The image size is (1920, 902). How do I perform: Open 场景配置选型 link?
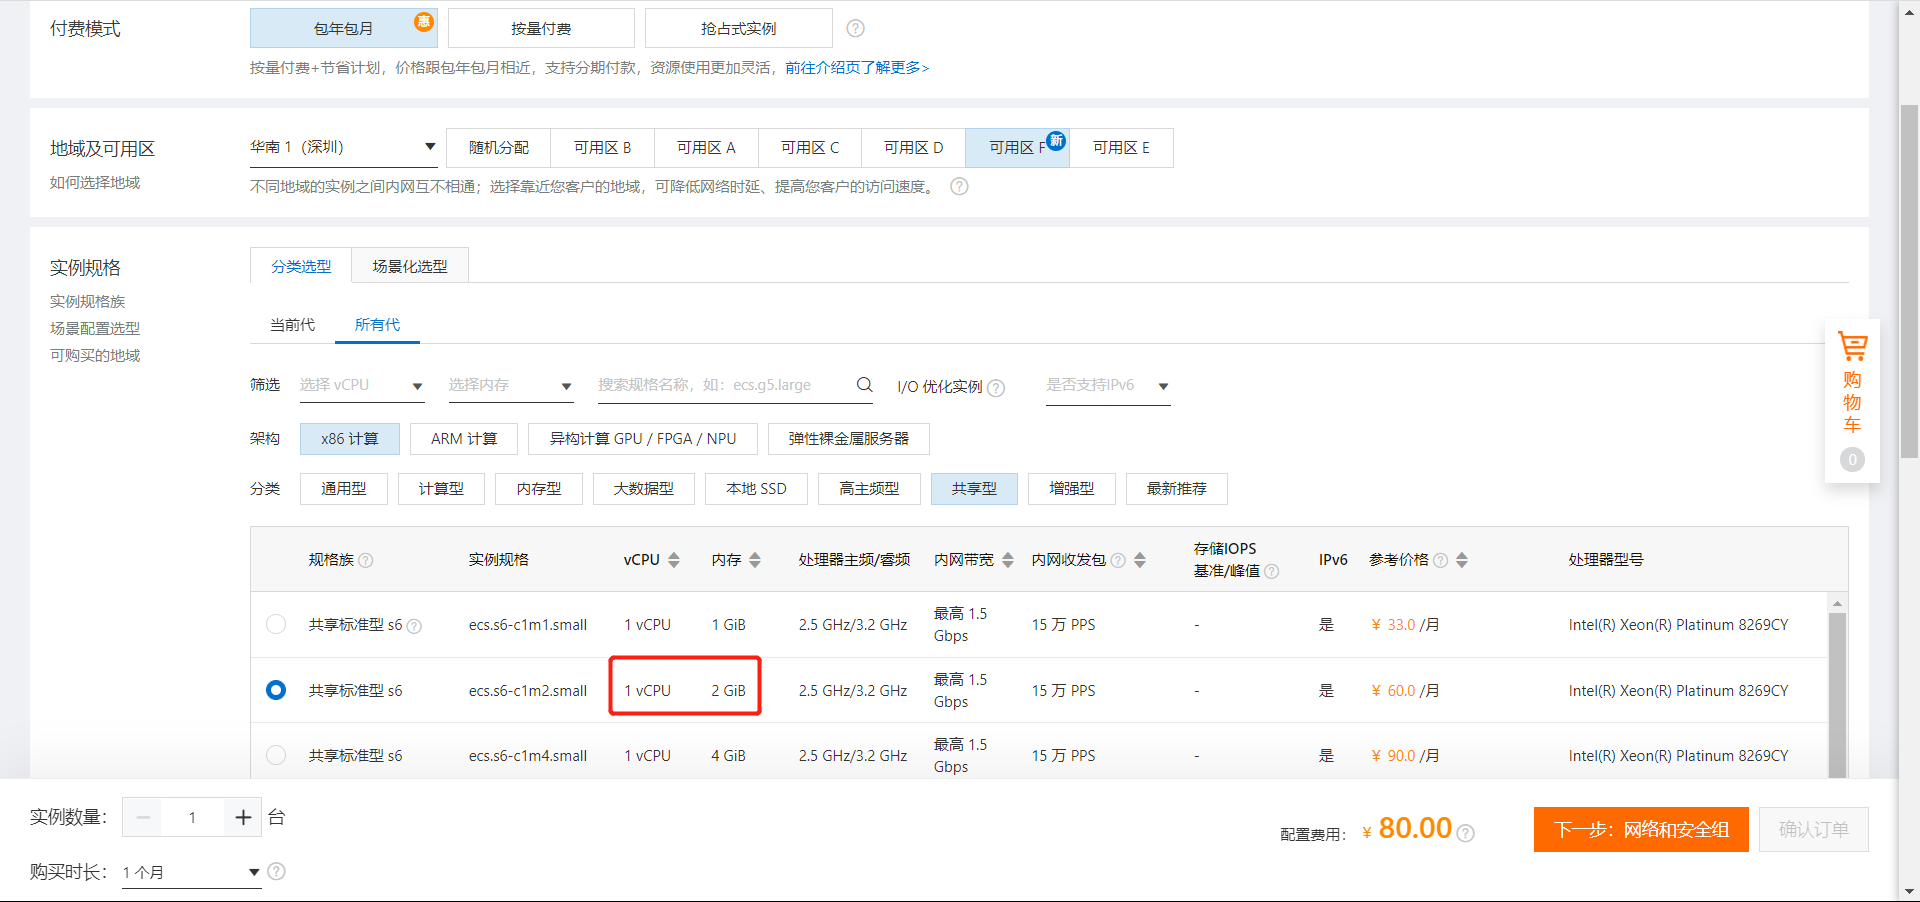[95, 328]
